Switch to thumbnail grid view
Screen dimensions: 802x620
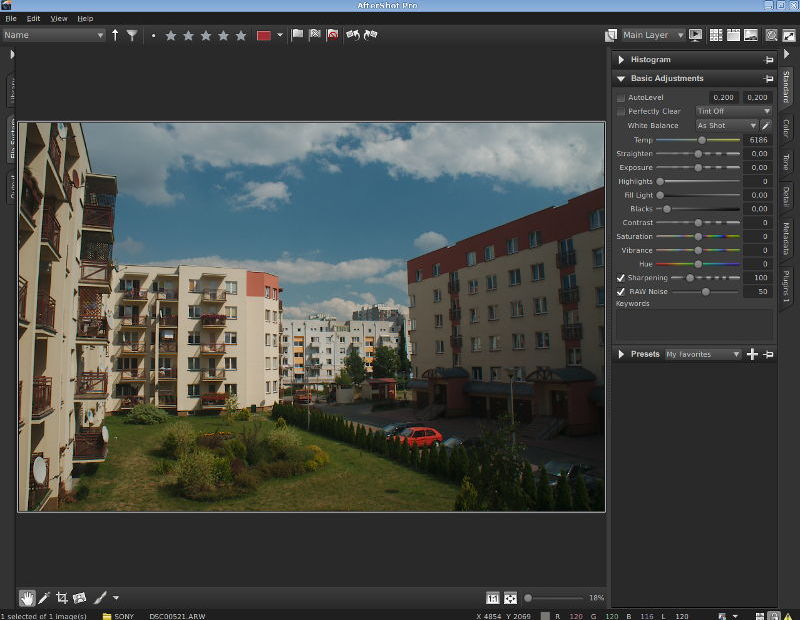tap(716, 35)
